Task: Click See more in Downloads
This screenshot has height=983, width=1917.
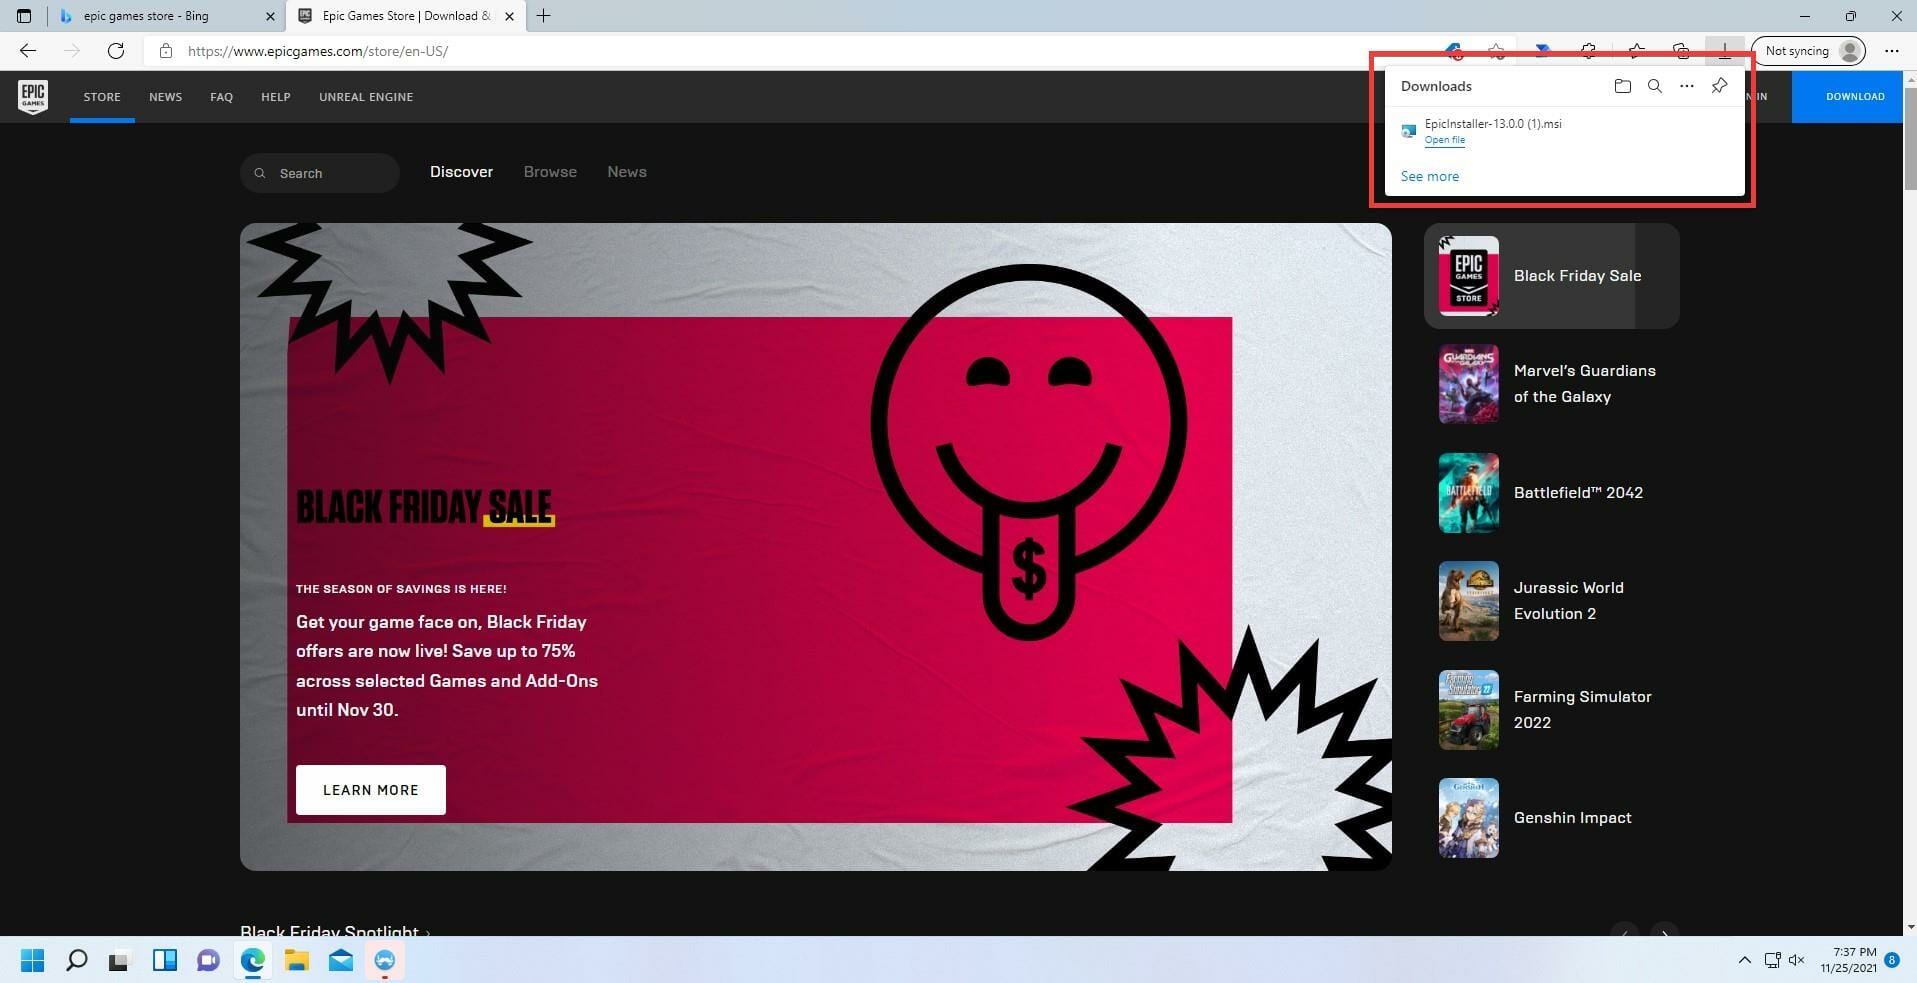Action: point(1429,176)
